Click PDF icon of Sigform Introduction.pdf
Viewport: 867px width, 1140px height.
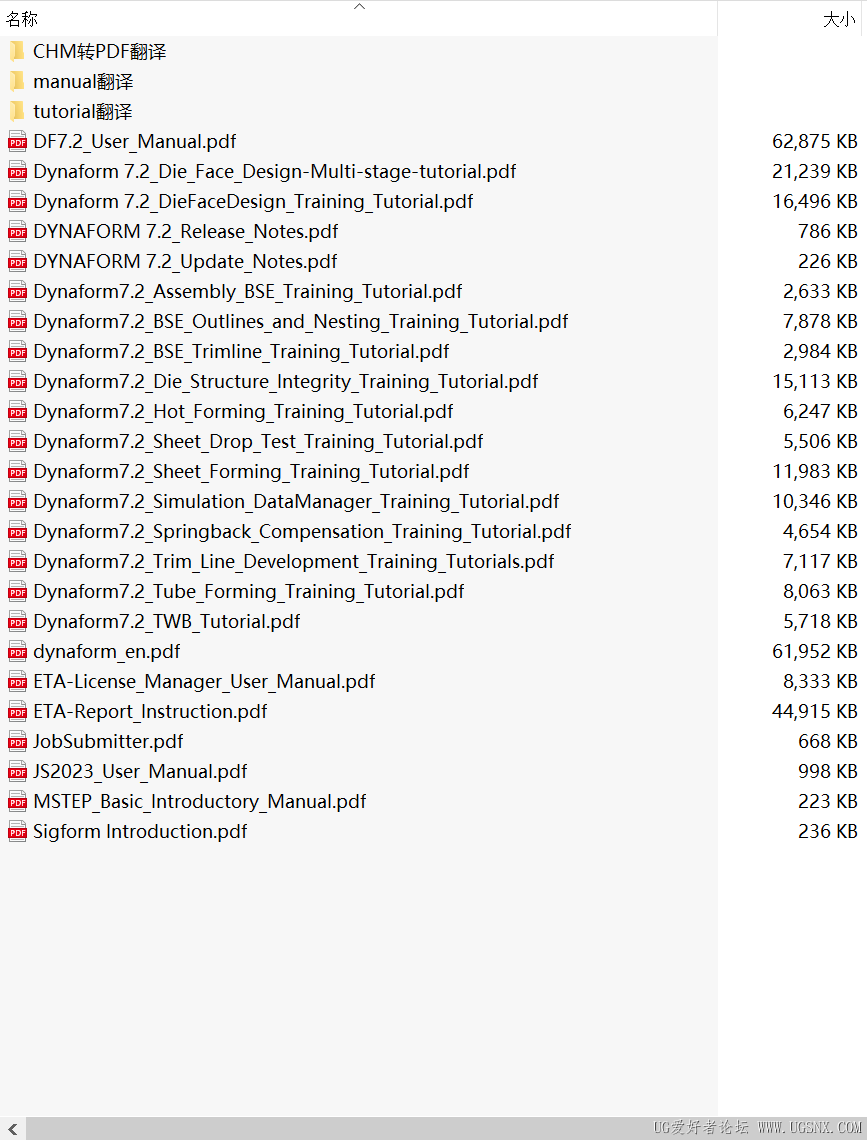click(x=17, y=832)
